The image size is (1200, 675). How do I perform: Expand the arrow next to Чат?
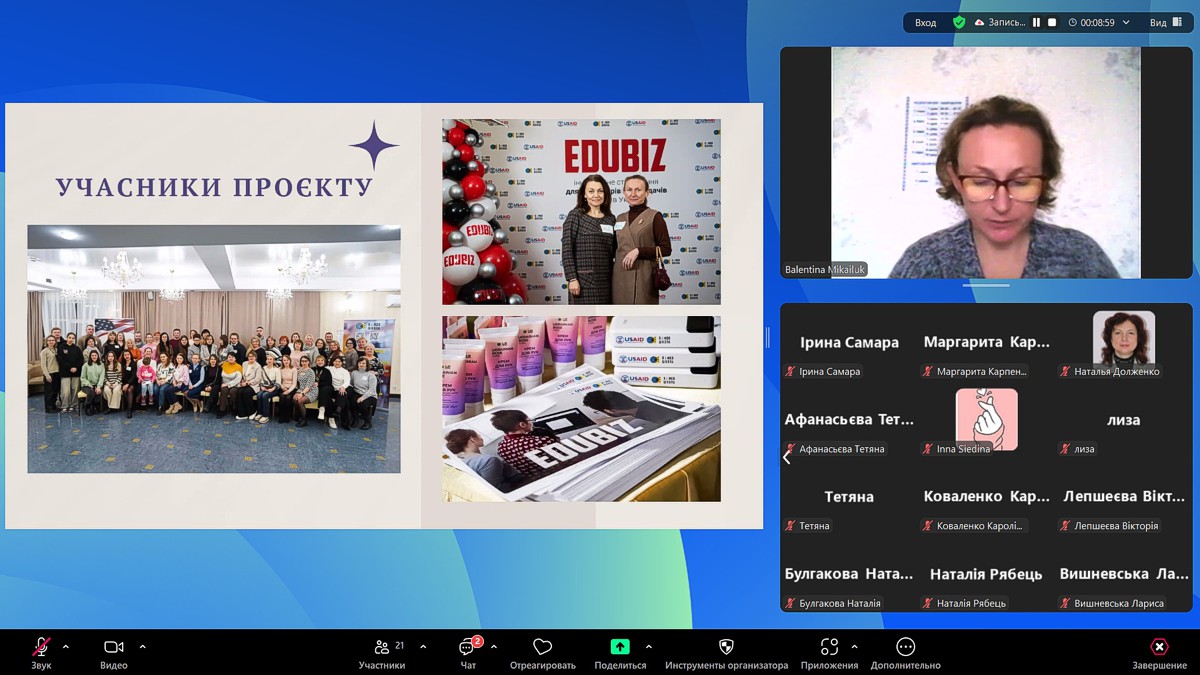pos(494,647)
